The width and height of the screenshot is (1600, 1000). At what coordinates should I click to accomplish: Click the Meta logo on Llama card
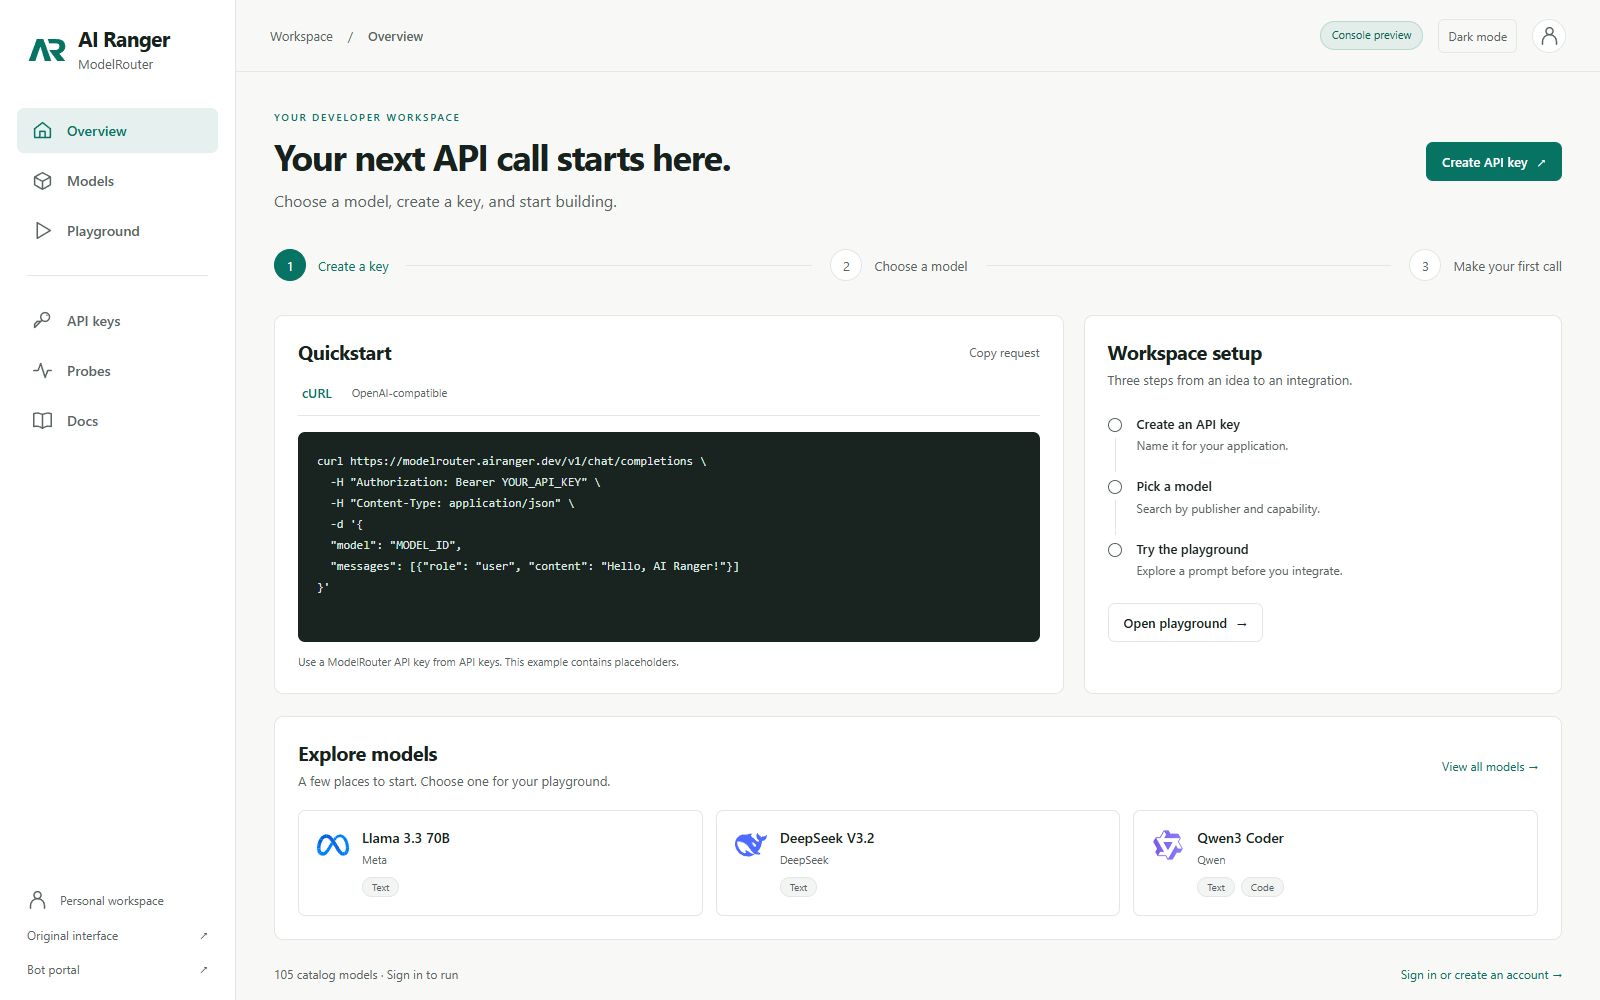tap(333, 845)
